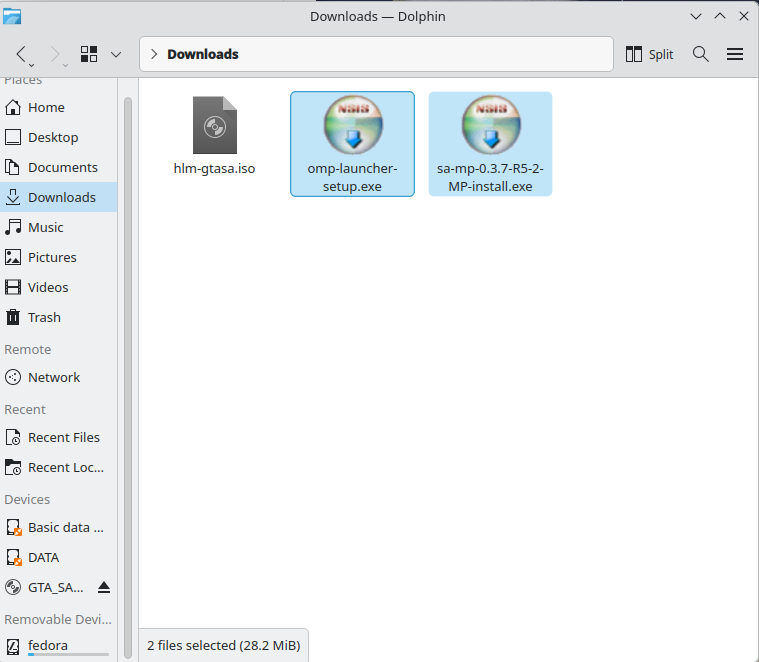Click the Recent Files clock document icon
This screenshot has height=662, width=759.
click(13, 437)
